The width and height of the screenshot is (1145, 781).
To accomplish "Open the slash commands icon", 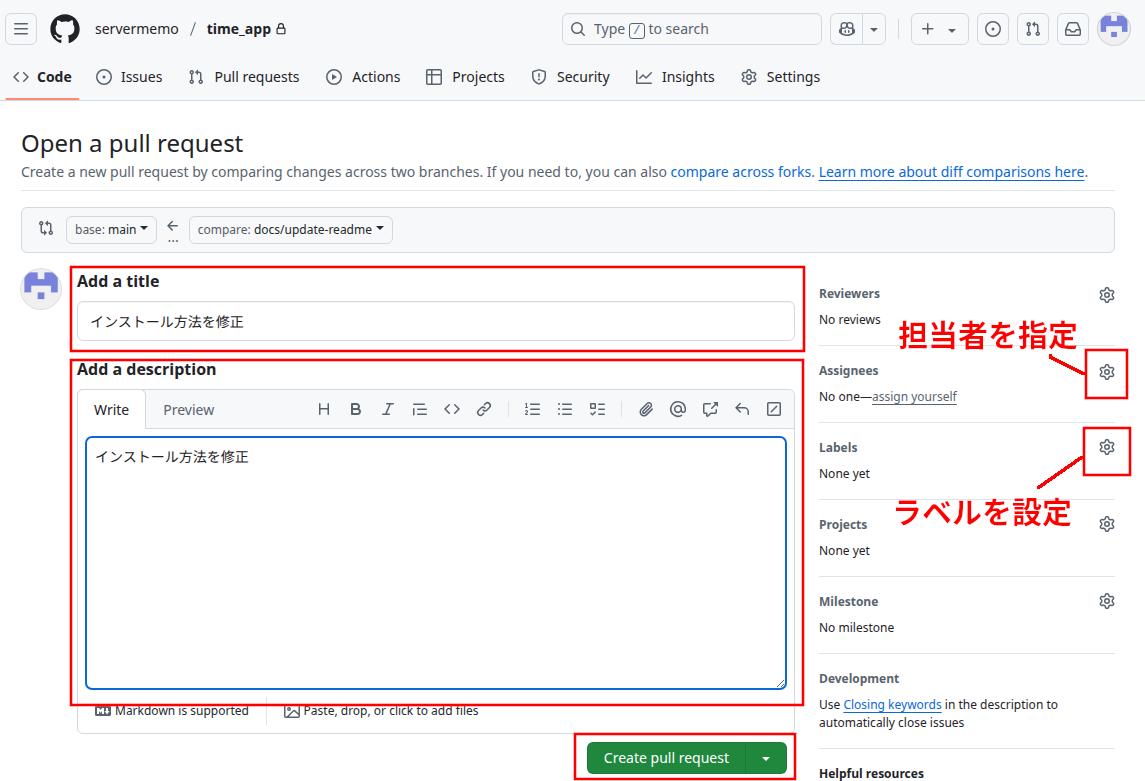I will [x=774, y=409].
